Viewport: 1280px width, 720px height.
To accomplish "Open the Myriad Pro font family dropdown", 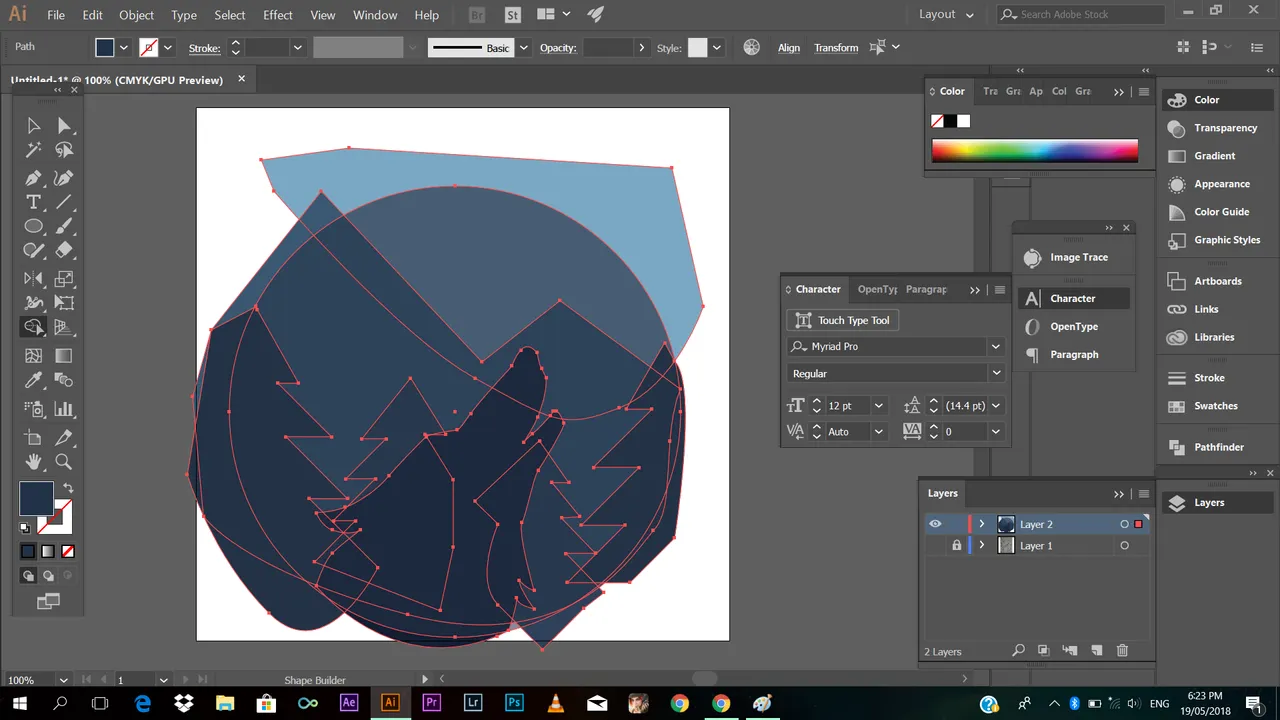I will click(x=995, y=346).
